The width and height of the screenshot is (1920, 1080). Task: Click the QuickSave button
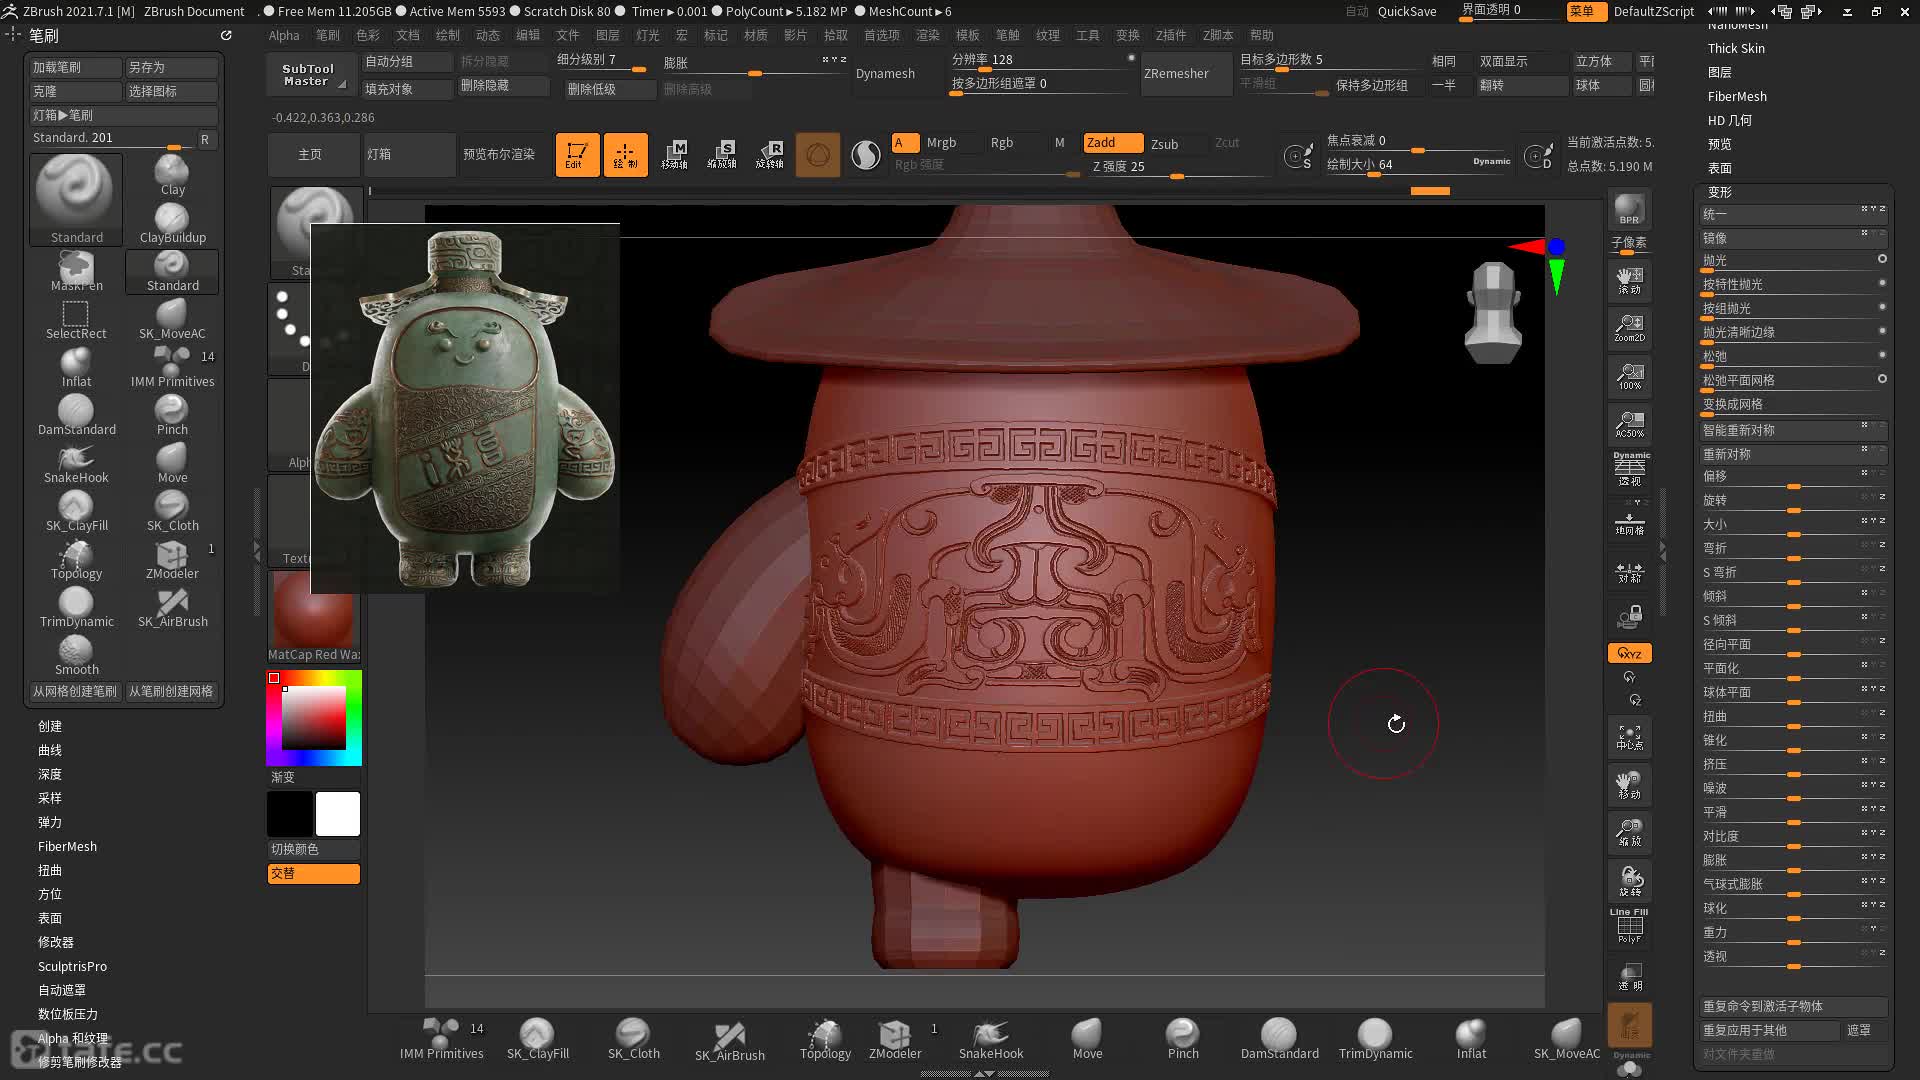coord(1406,11)
